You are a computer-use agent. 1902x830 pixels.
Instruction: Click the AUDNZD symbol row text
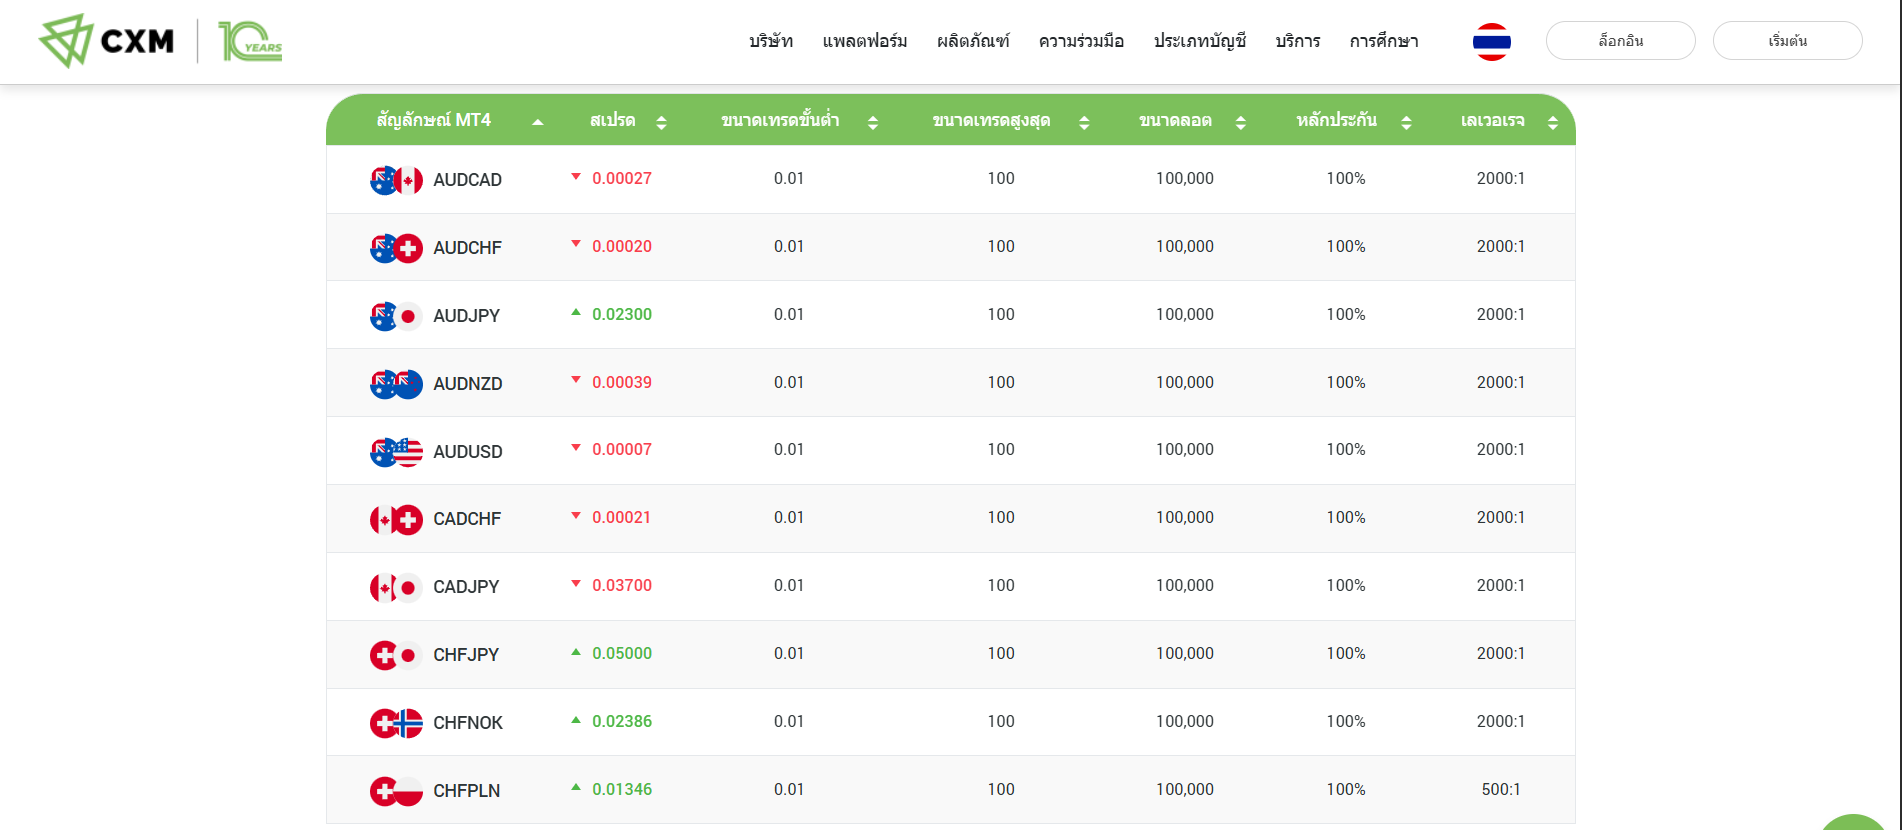(467, 384)
